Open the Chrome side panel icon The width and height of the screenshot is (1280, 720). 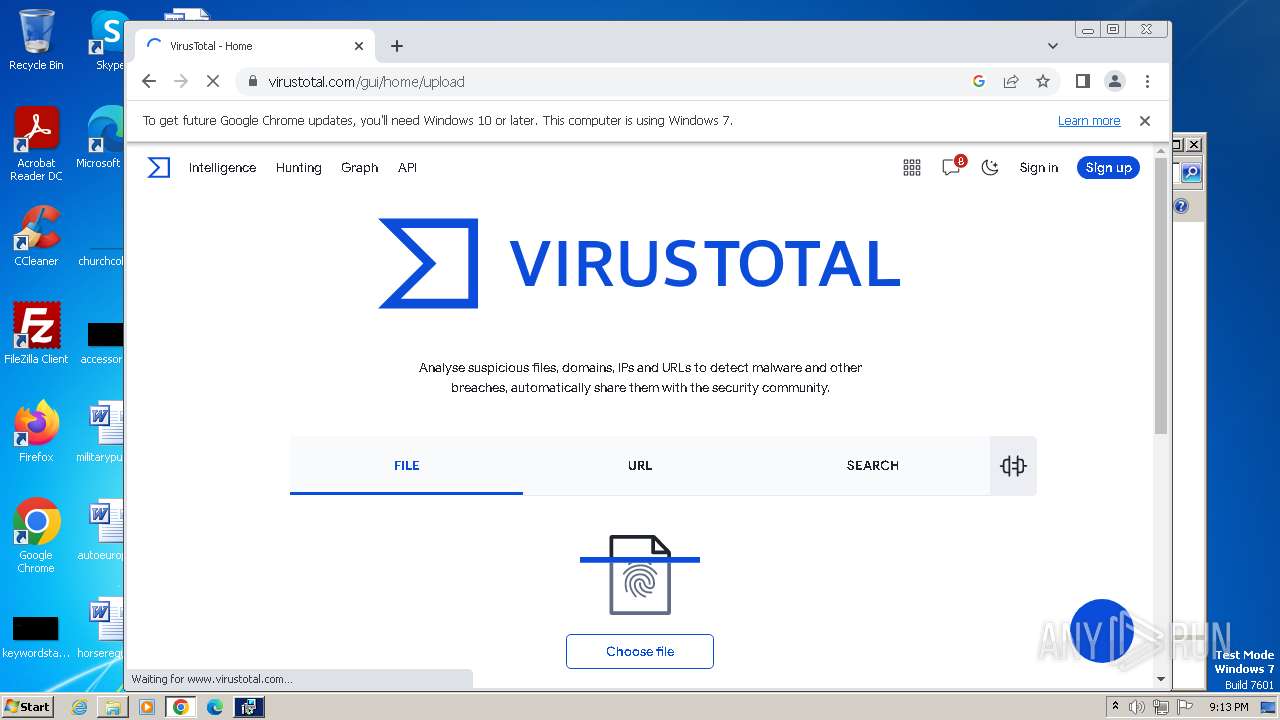[x=1083, y=82]
